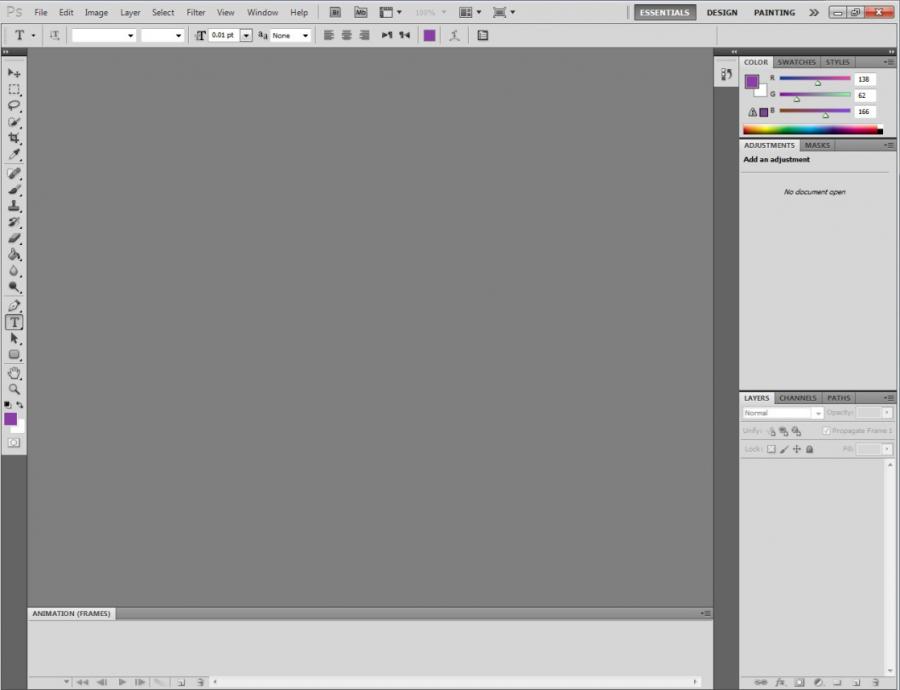Image resolution: width=900 pixels, height=690 pixels.
Task: Open the Image menu
Action: 96,12
